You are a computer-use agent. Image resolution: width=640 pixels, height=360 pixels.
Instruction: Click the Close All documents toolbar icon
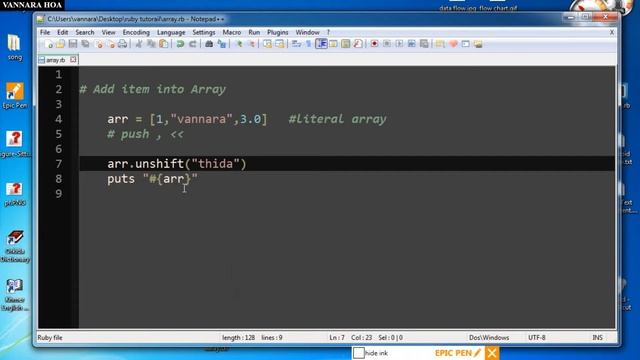click(x=111, y=44)
